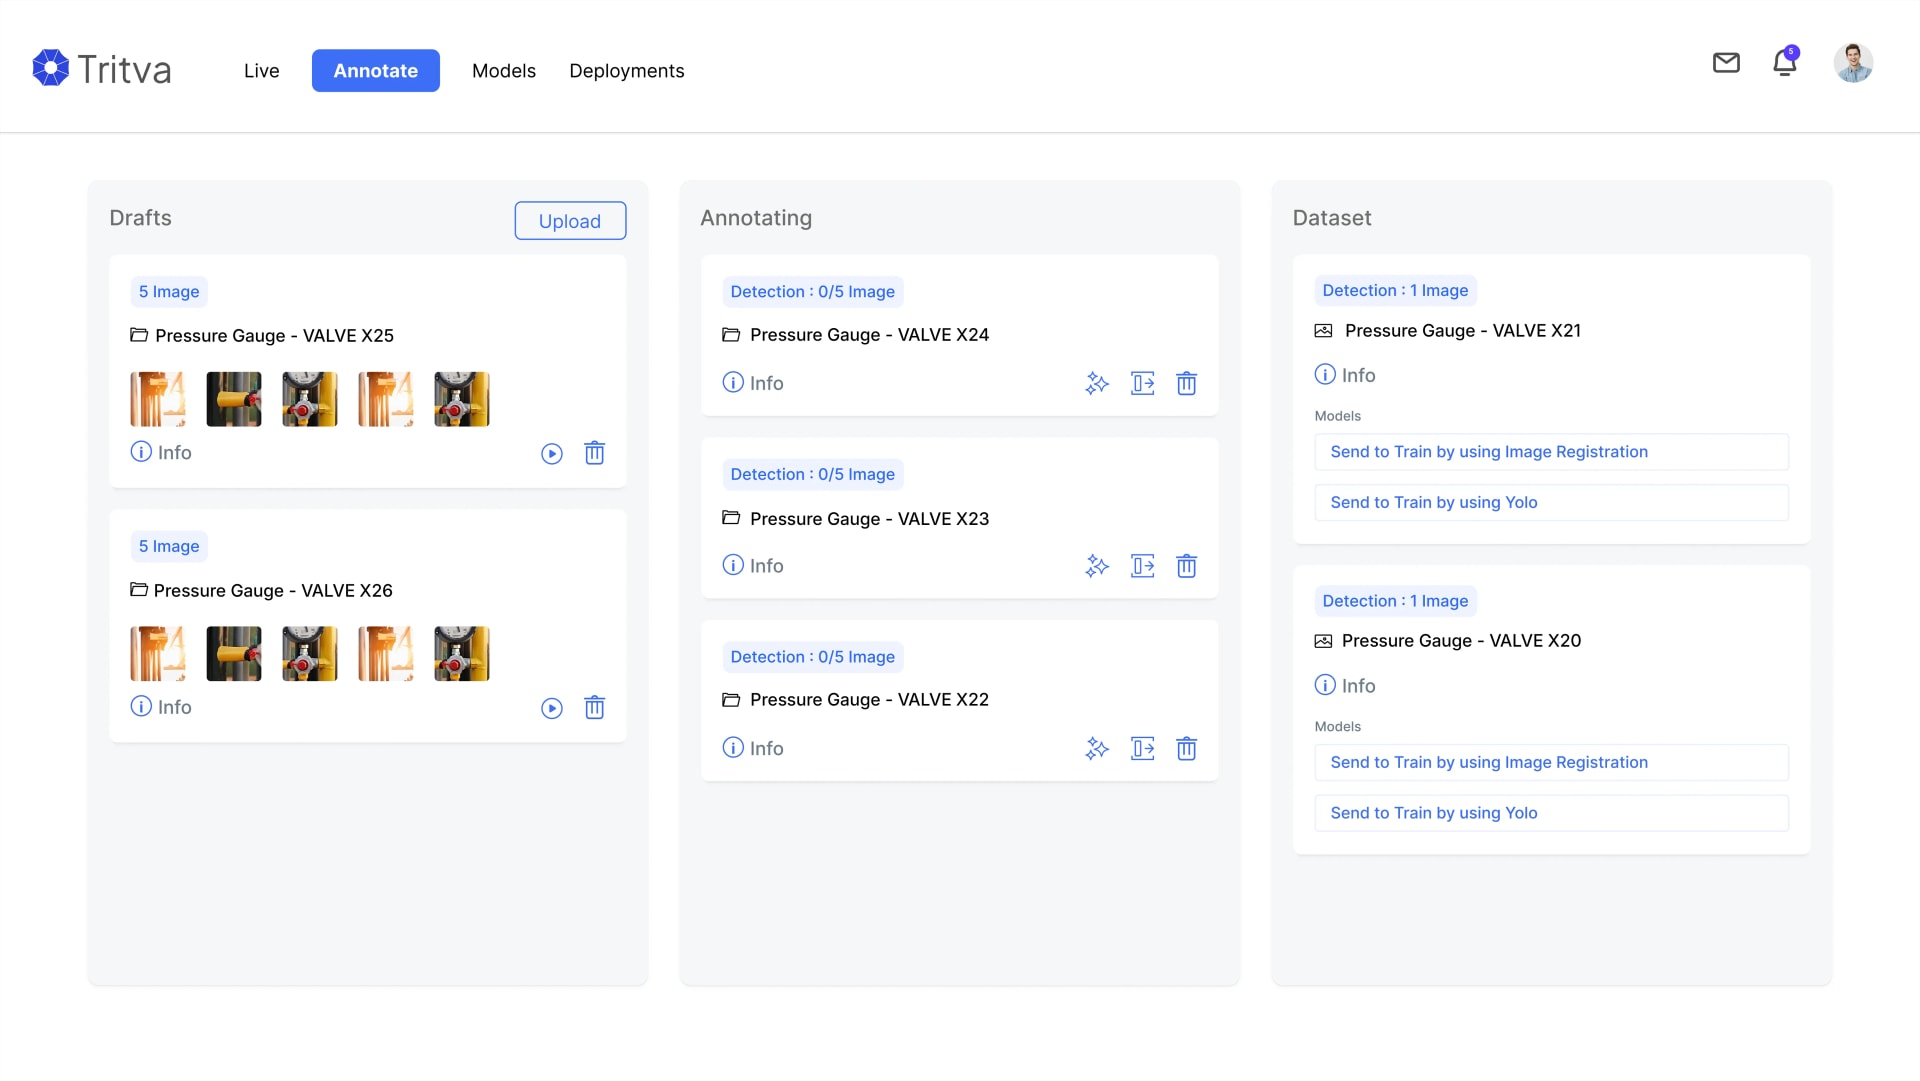Click the sparkle icon for VALVE X22

click(x=1097, y=749)
